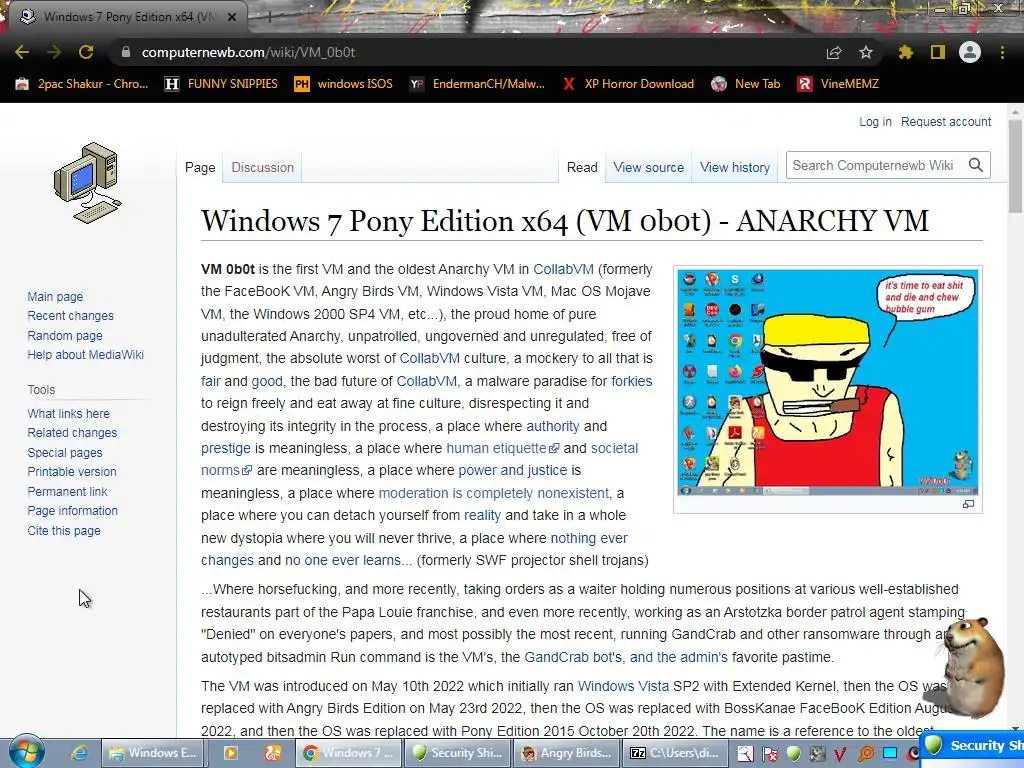Screen dimensions: 1024x768
Task: Toggle the browser side panel
Action: [x=938, y=52]
